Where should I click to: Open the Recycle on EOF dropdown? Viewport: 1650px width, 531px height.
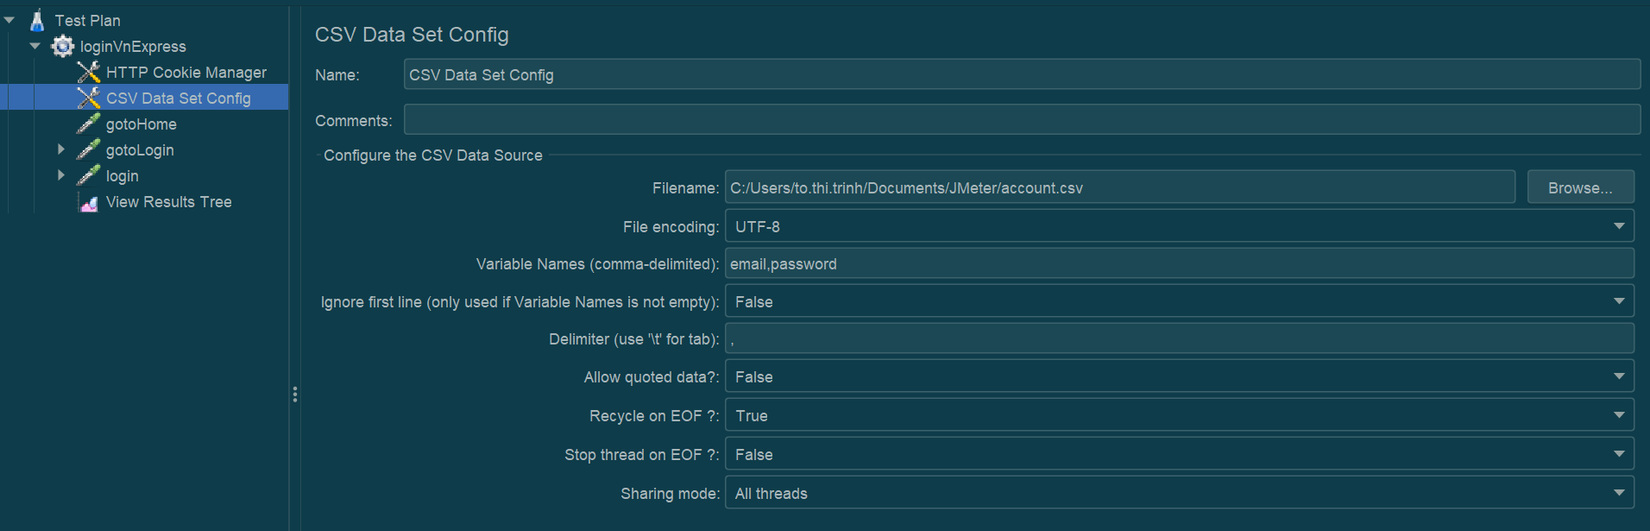tap(1618, 416)
